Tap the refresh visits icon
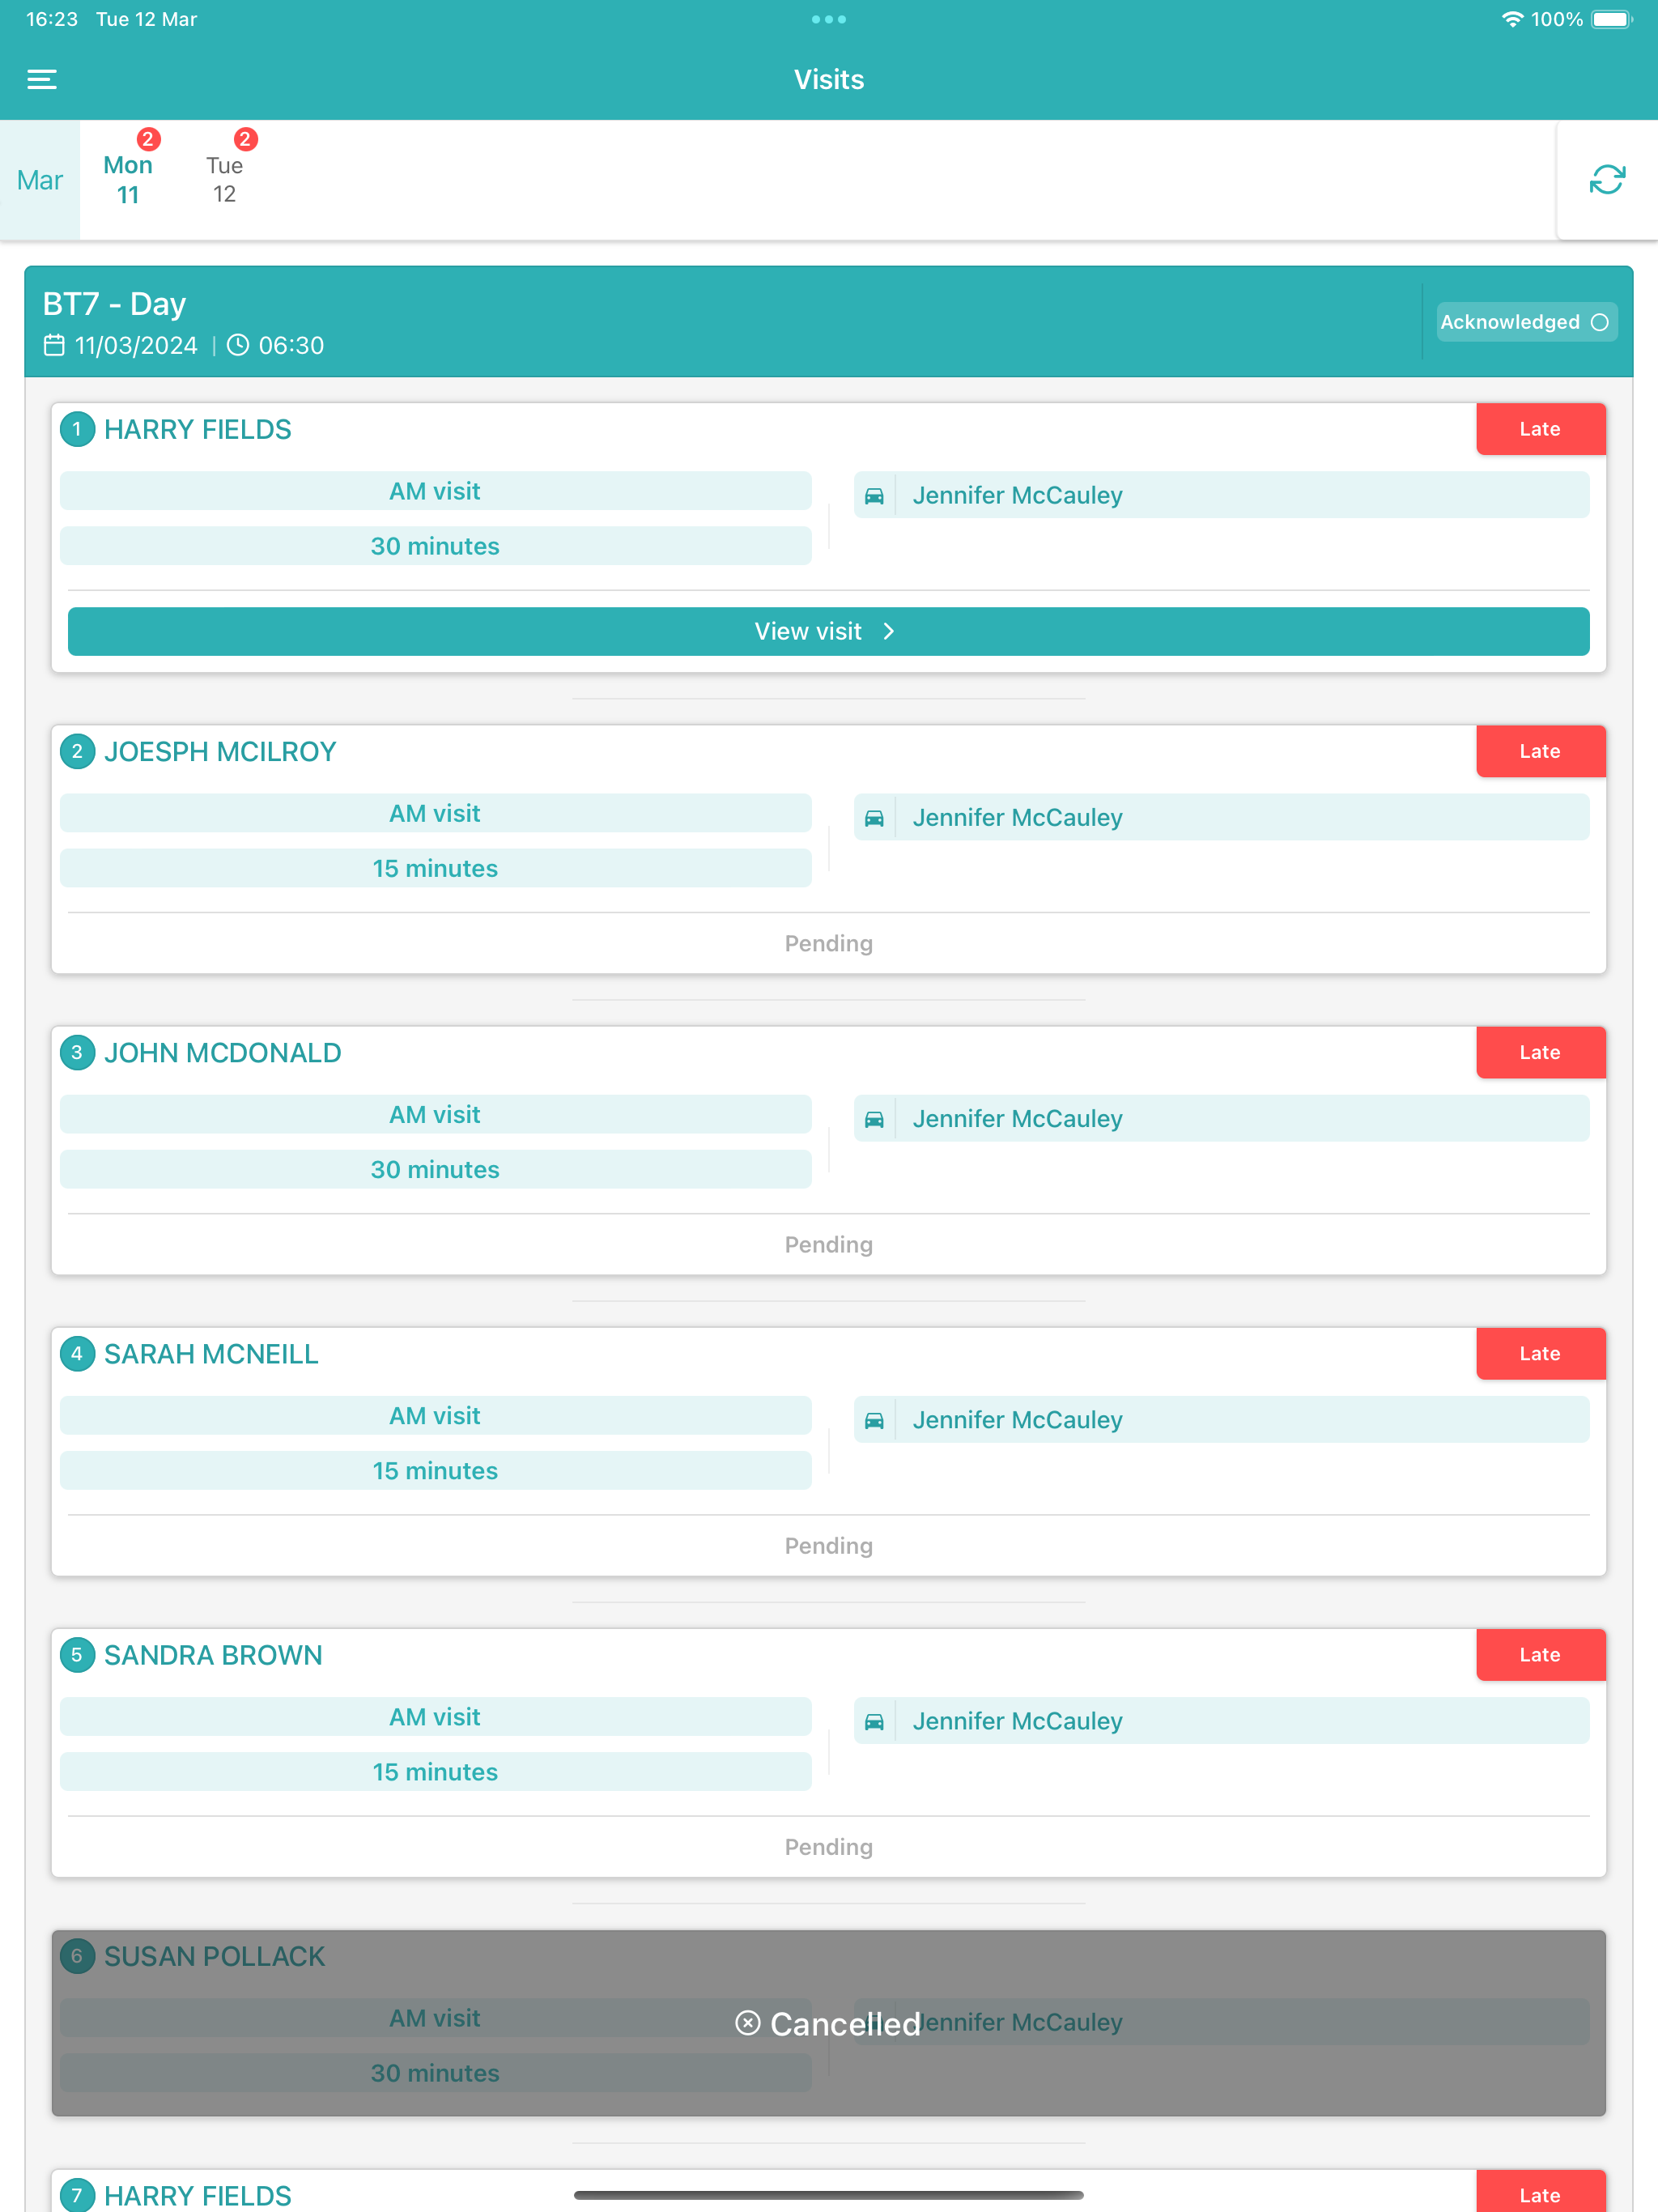1658x2212 pixels. 1607,180
